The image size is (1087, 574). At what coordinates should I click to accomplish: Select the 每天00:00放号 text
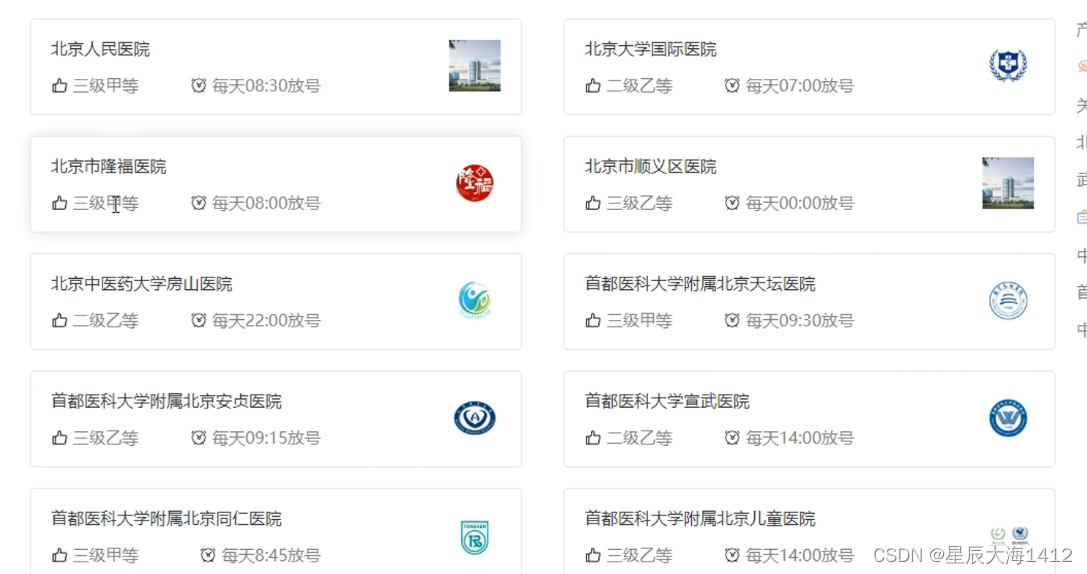(800, 203)
